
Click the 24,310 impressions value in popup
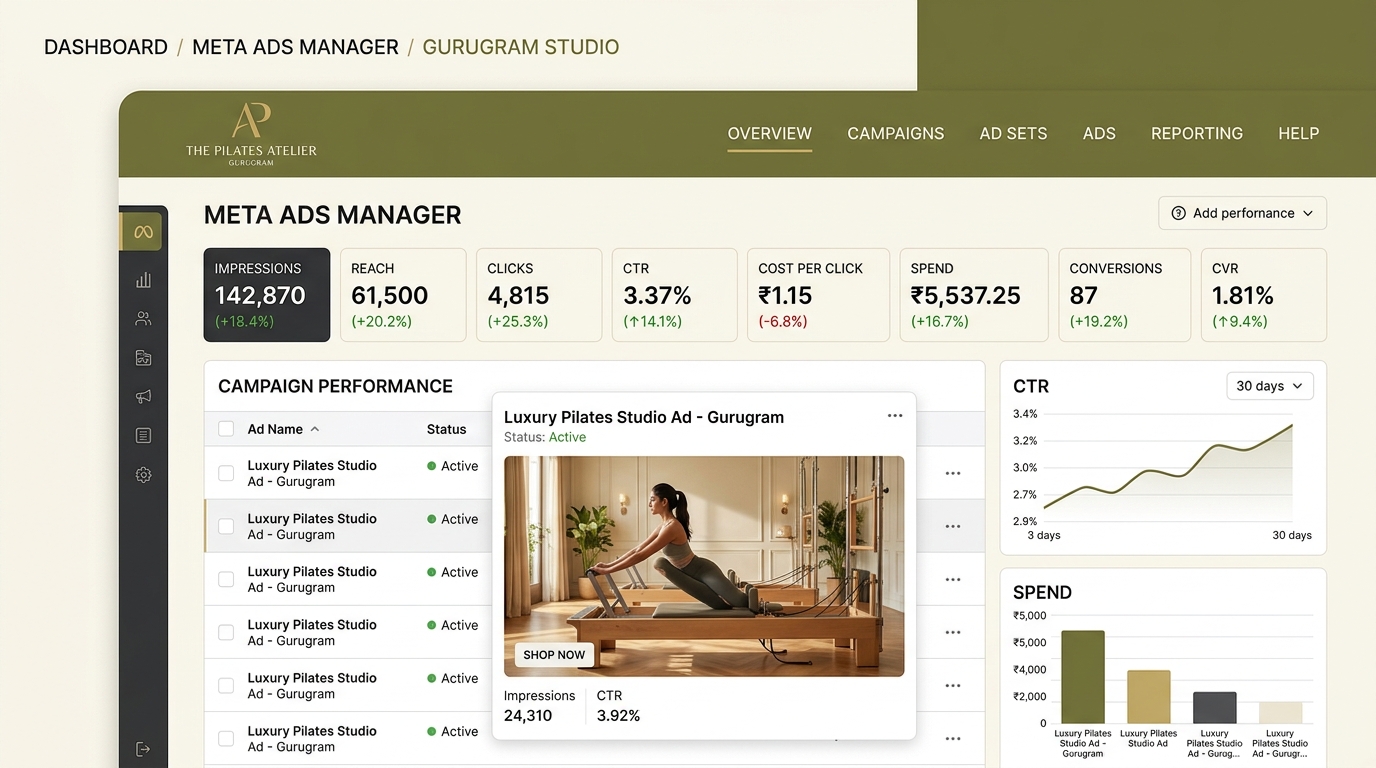pos(528,715)
